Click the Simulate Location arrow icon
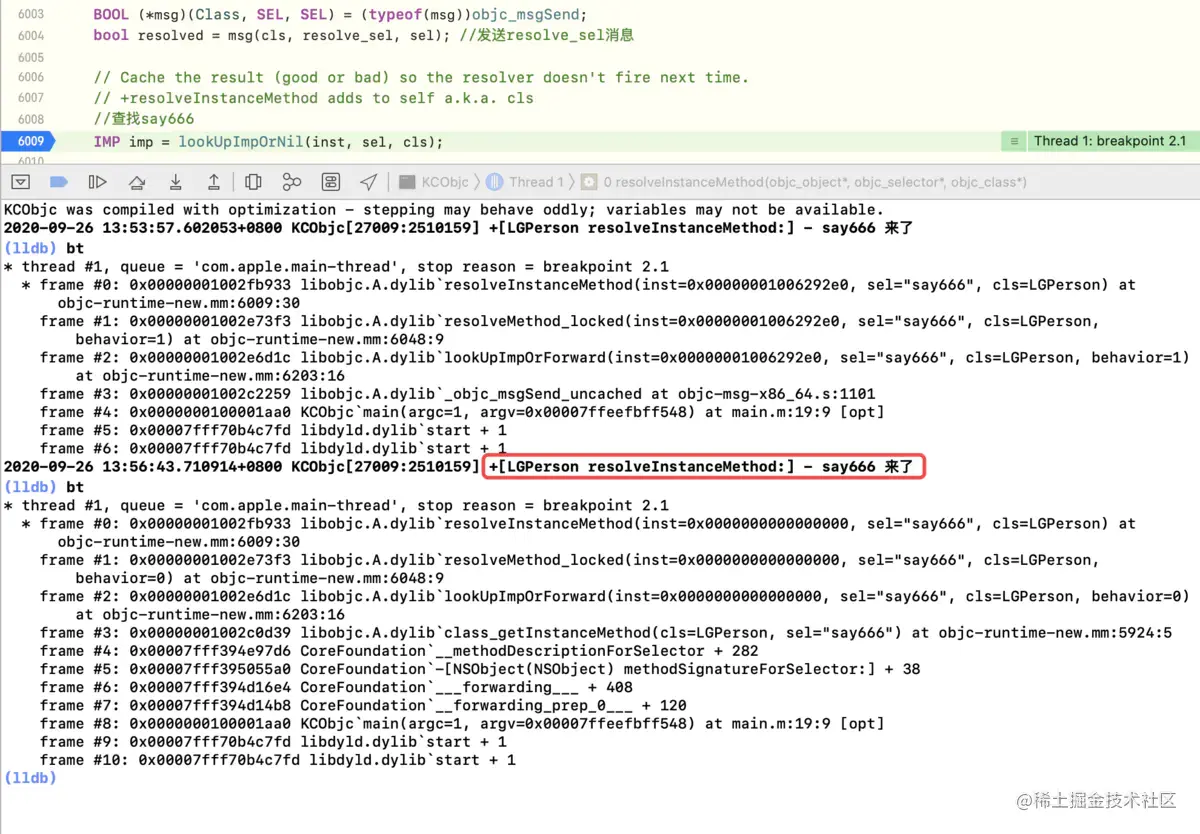The height and width of the screenshot is (834, 1200). click(369, 182)
